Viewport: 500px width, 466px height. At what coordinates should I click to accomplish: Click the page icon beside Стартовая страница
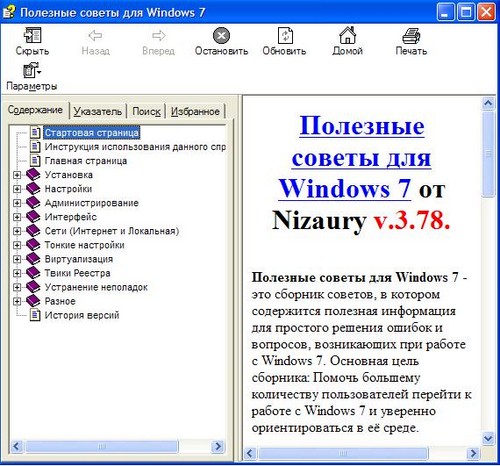click(35, 132)
